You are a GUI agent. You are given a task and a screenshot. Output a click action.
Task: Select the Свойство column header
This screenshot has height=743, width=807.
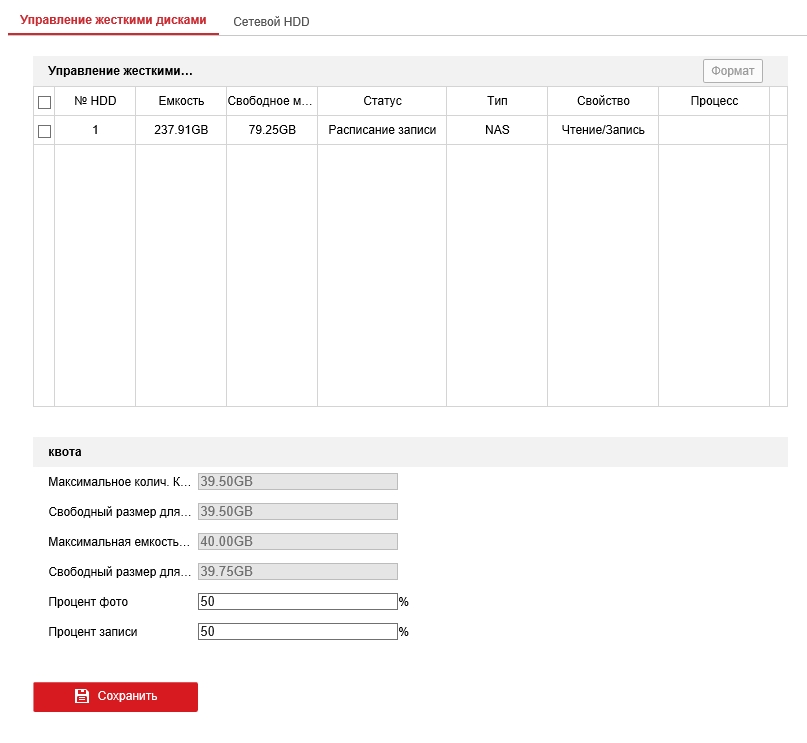tap(603, 101)
